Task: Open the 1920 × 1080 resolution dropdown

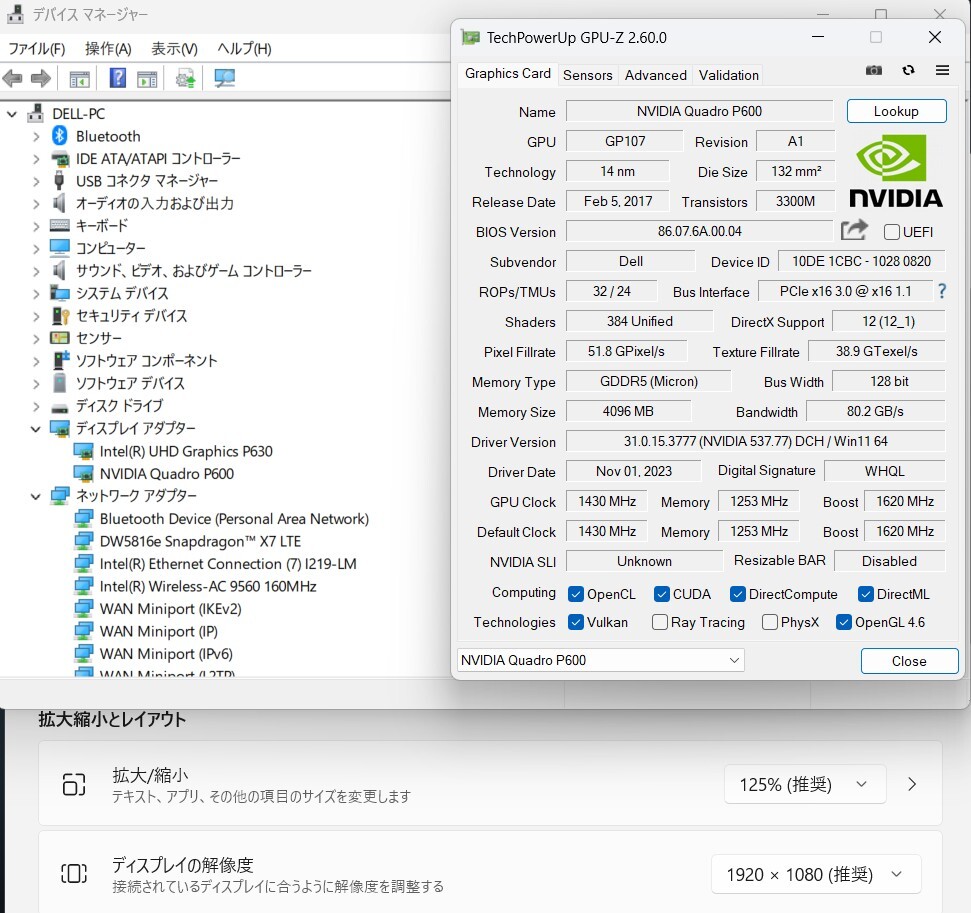Action: pyautogui.click(x=816, y=875)
